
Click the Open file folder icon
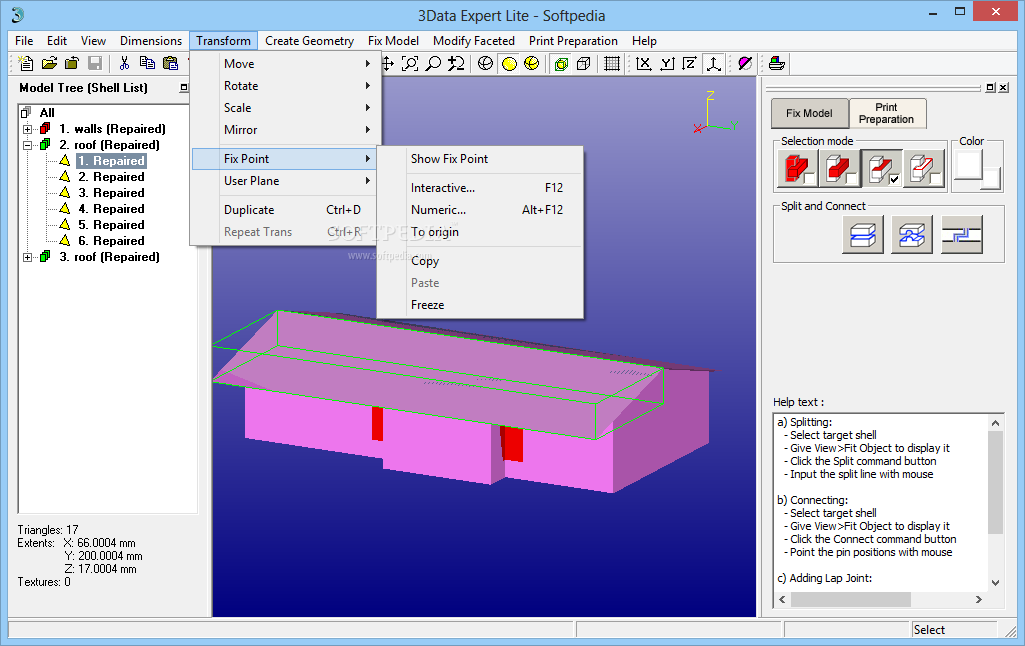49,63
